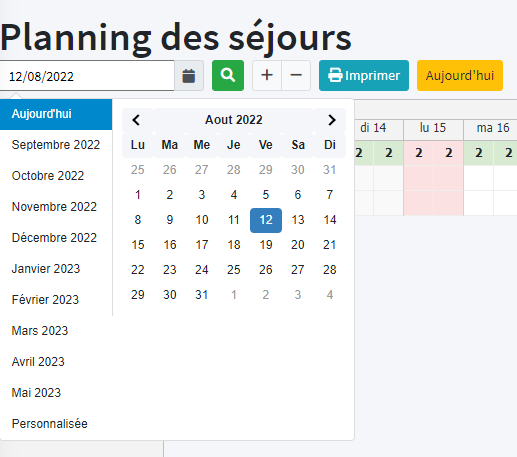Print the planning with Imprimer button

click(364, 75)
